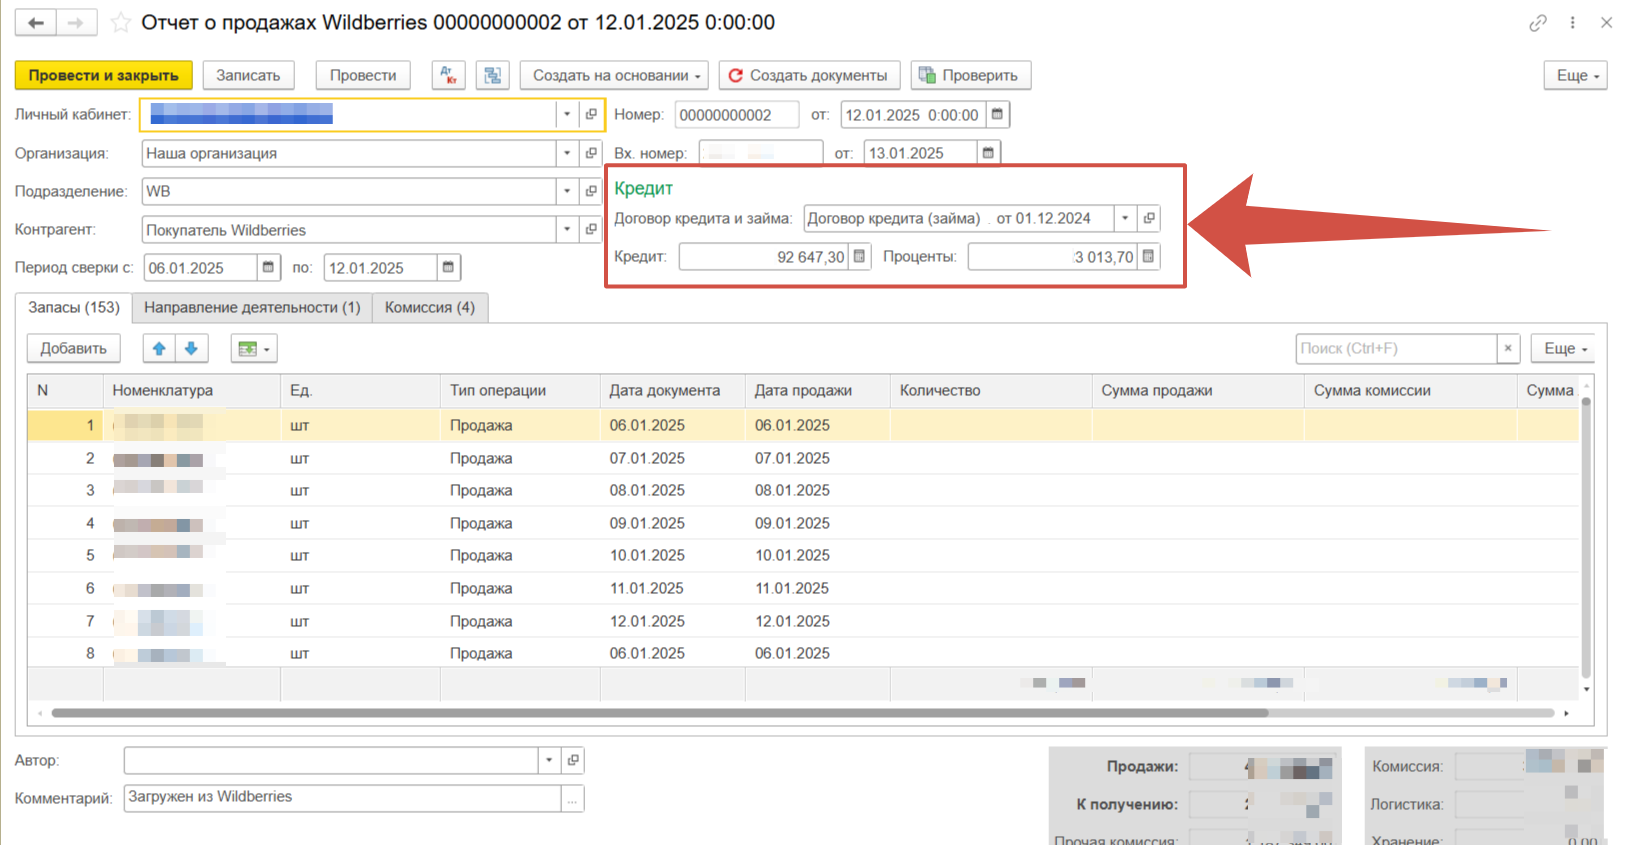Click Провести и закрыть
This screenshot has height=851, width=1629.
click(x=103, y=75)
